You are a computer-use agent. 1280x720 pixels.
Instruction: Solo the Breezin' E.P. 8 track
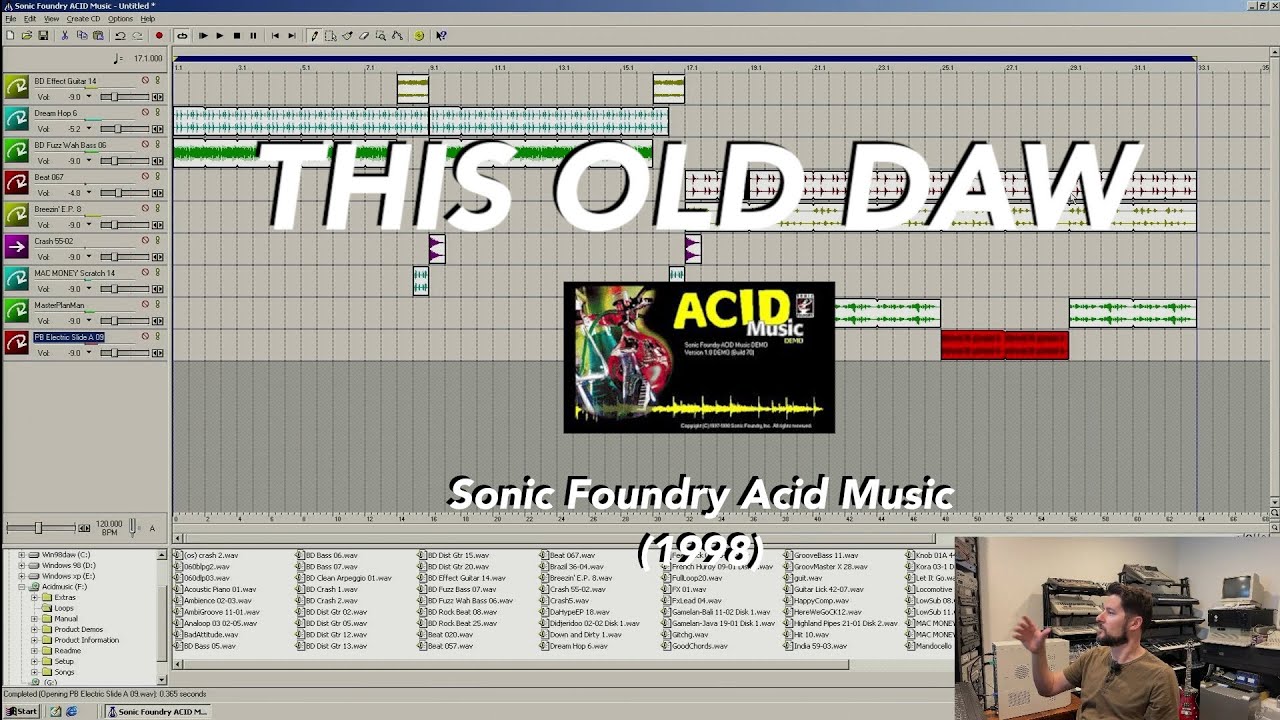[x=157, y=209]
